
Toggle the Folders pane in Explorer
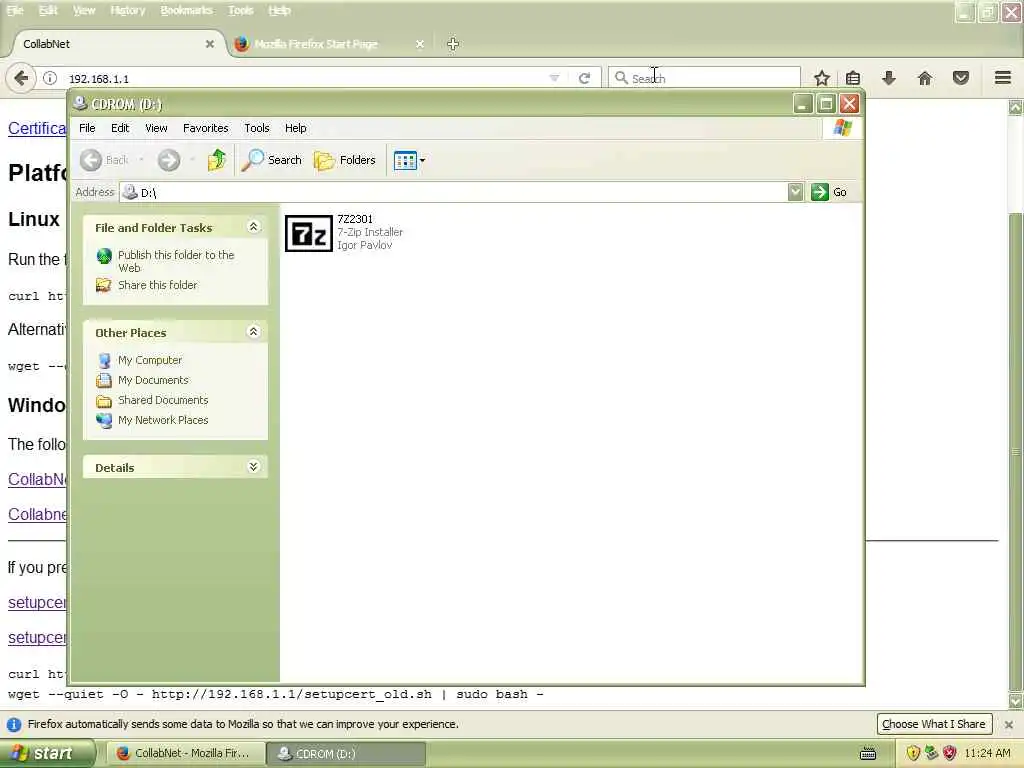(x=345, y=160)
